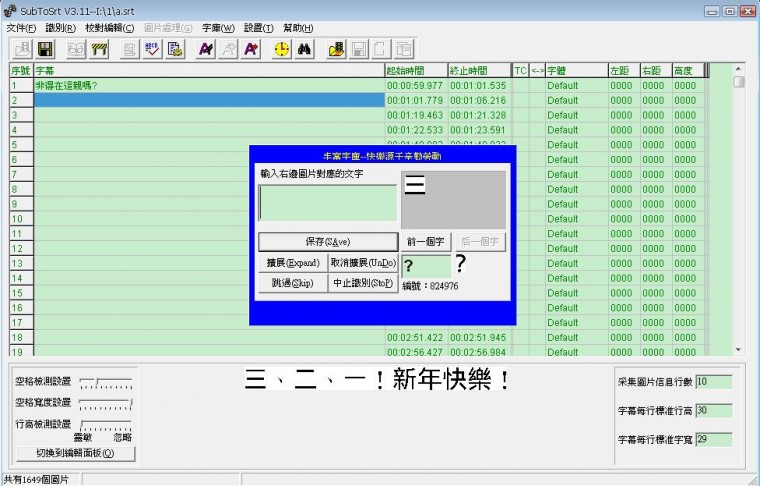Image resolution: width=760 pixels, height=486 pixels.
Task: Click the grayed-out document list icon
Action: point(129,49)
